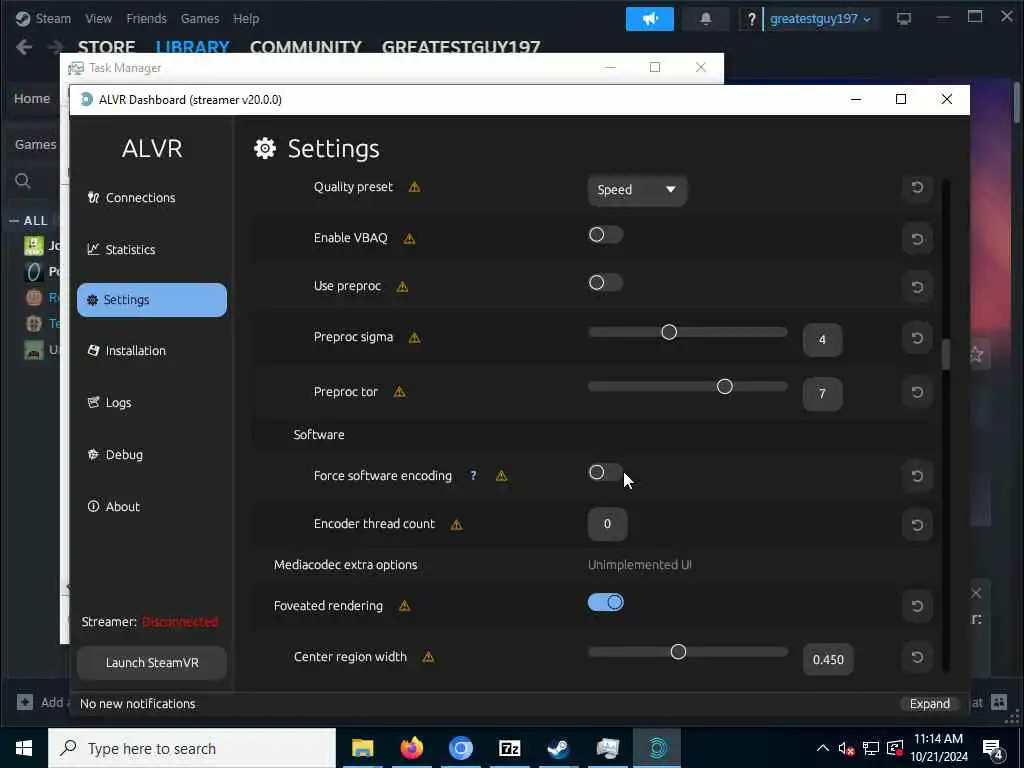Click the Center region width slider handle
The width and height of the screenshot is (1024, 768).
678,652
